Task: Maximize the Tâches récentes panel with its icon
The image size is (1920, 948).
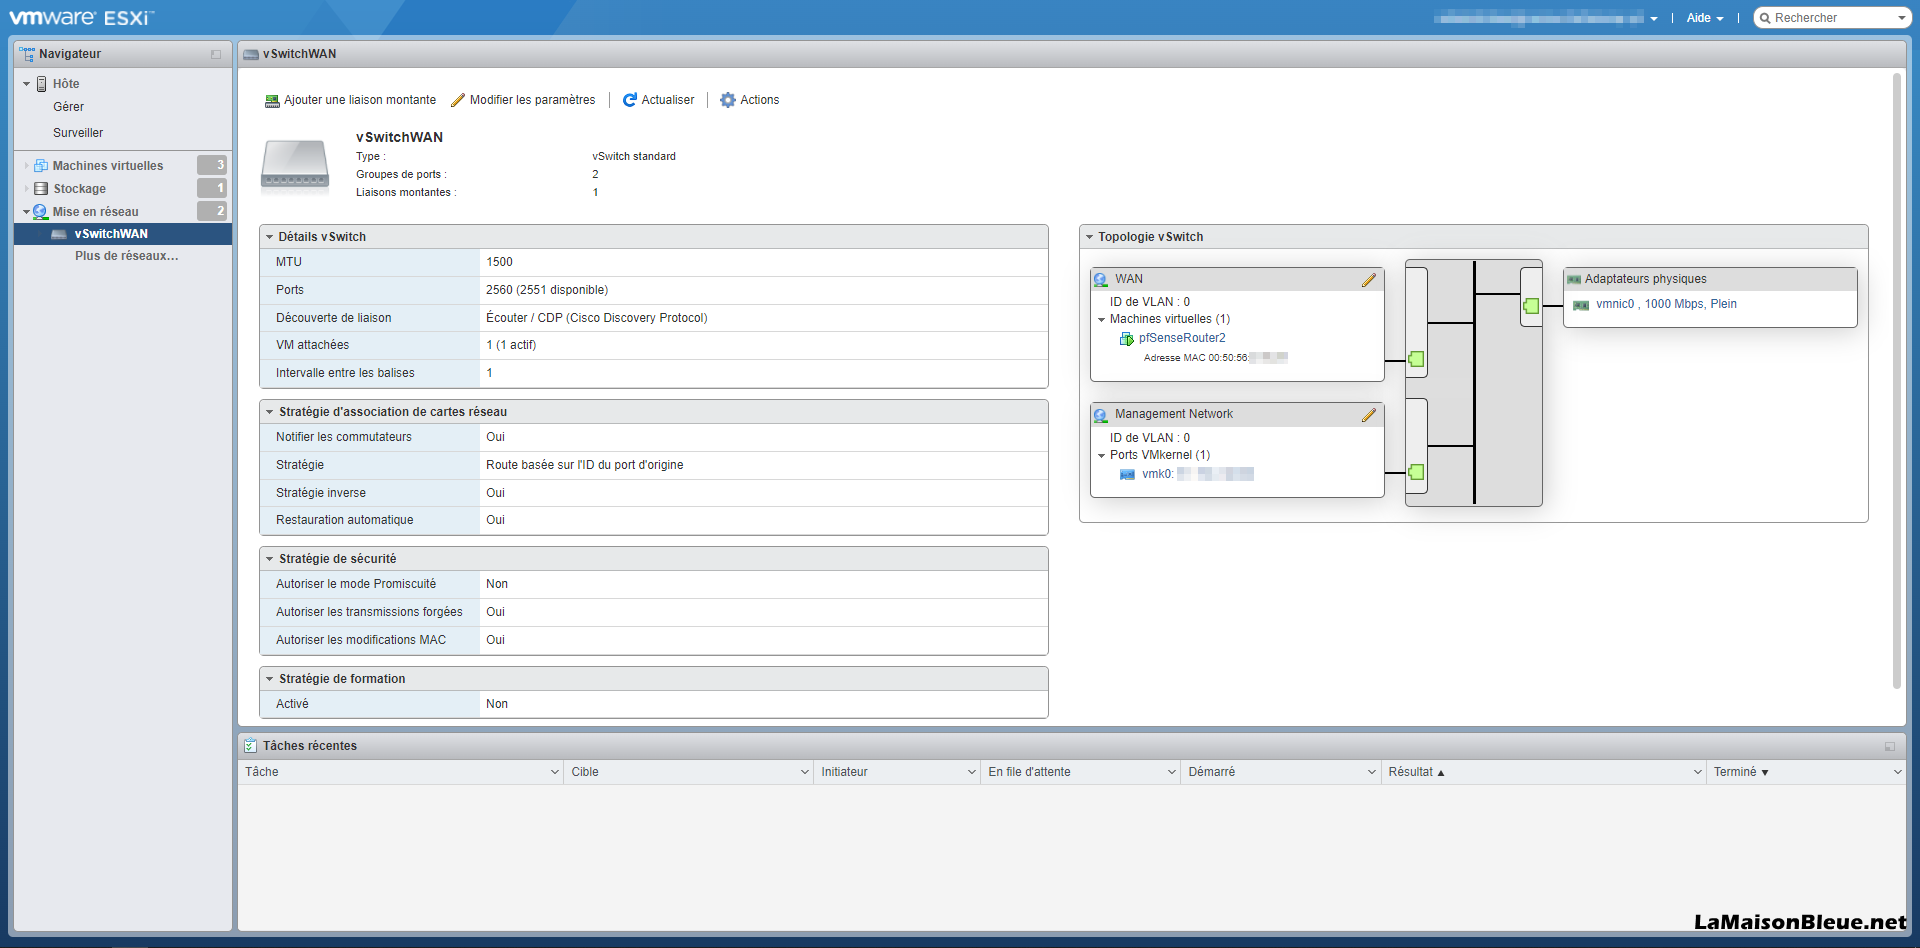Action: [x=1890, y=746]
